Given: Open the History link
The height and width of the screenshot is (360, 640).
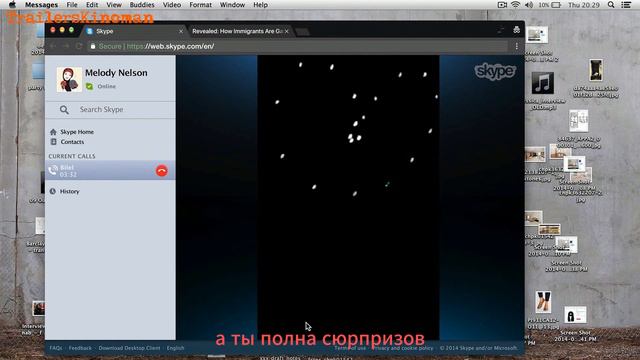Looking at the screenshot, I should [69, 191].
